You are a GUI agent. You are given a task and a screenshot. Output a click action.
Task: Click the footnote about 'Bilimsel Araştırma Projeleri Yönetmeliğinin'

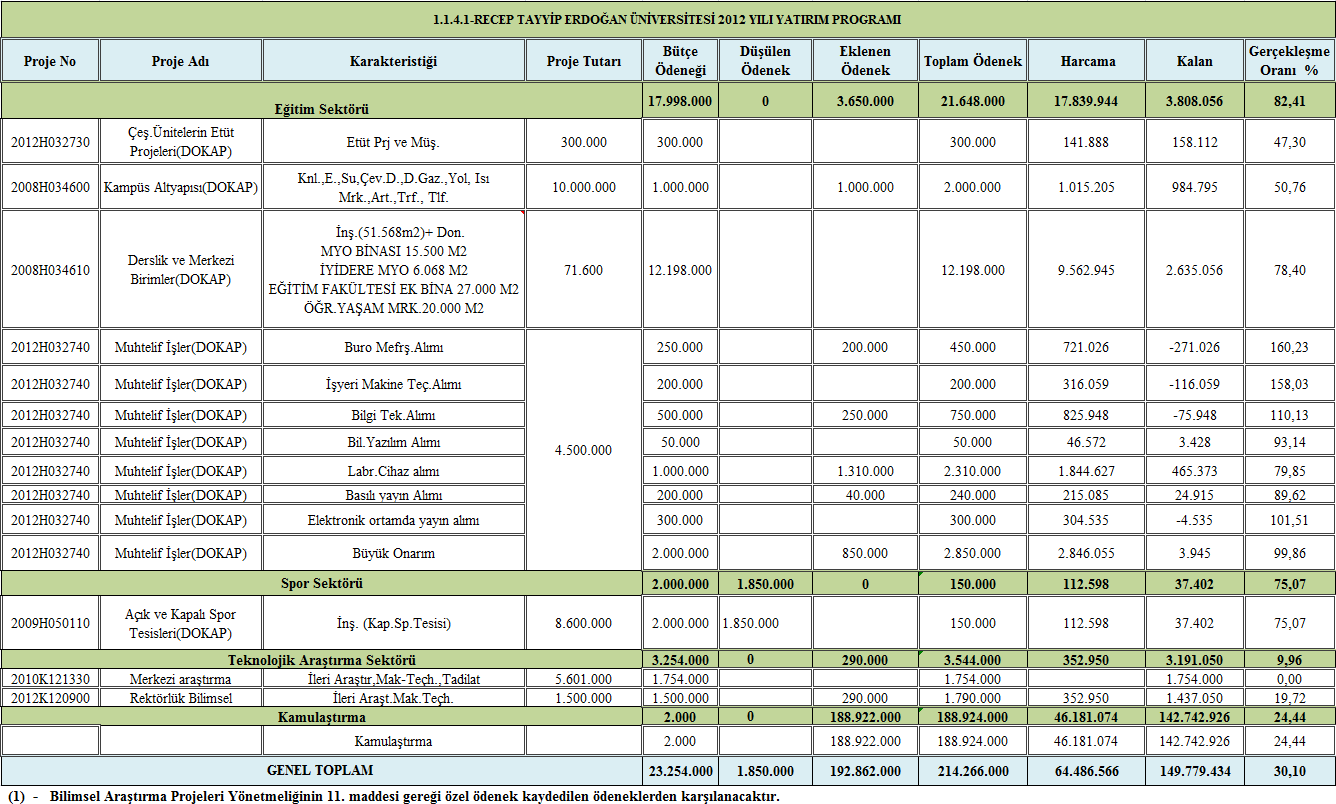pyautogui.click(x=393, y=796)
